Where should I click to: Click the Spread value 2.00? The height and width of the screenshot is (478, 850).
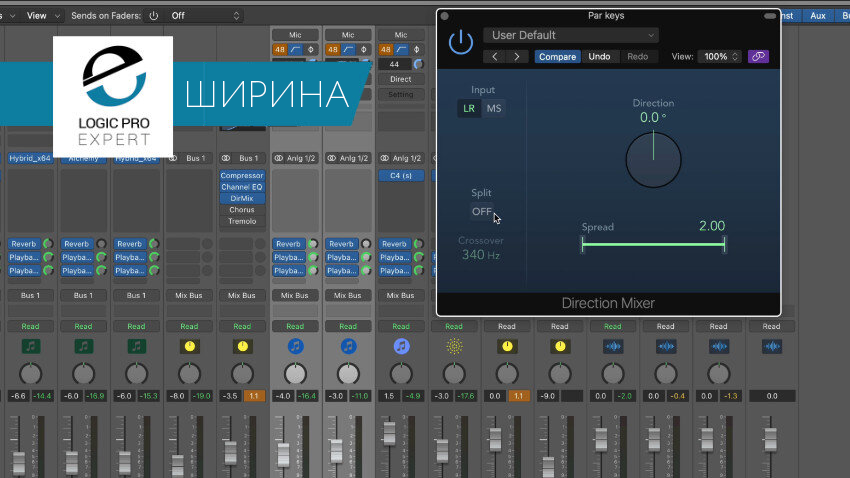[712, 226]
